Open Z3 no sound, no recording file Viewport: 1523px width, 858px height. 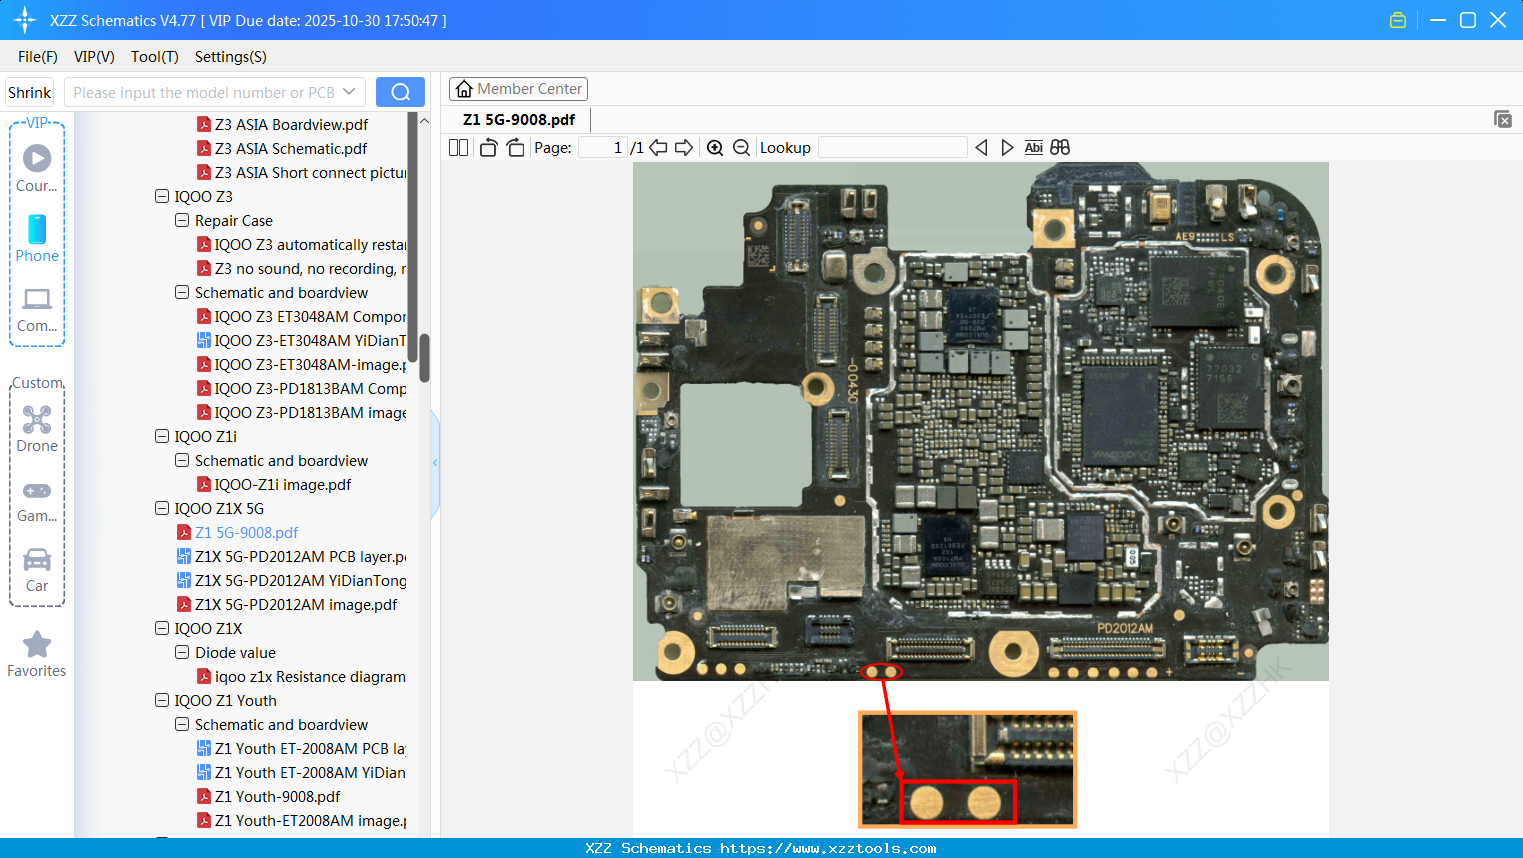[x=301, y=268]
